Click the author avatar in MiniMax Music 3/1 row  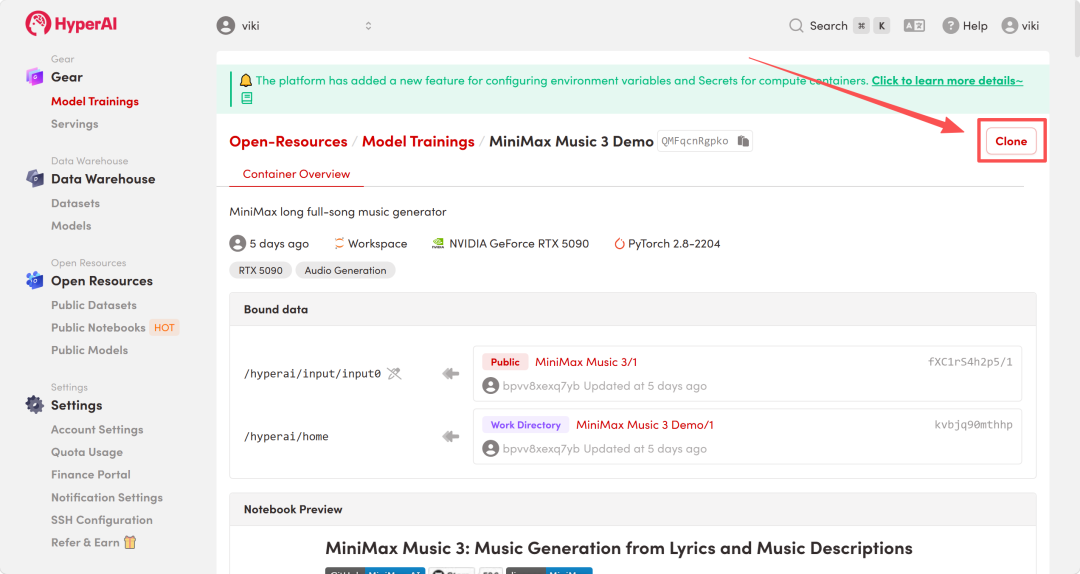(x=490, y=386)
